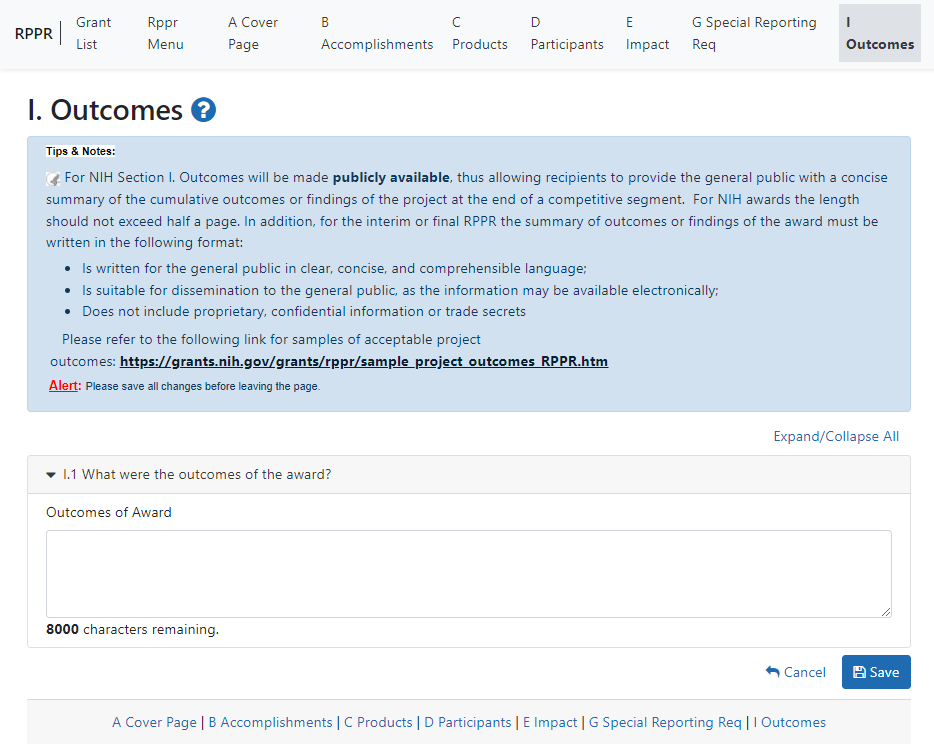Open sample project outcomes NIH link
This screenshot has width=934, height=750.
coord(363,361)
